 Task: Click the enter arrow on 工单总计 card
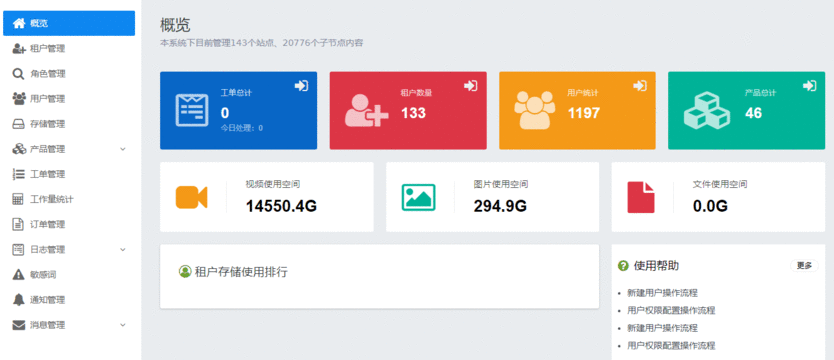302,86
